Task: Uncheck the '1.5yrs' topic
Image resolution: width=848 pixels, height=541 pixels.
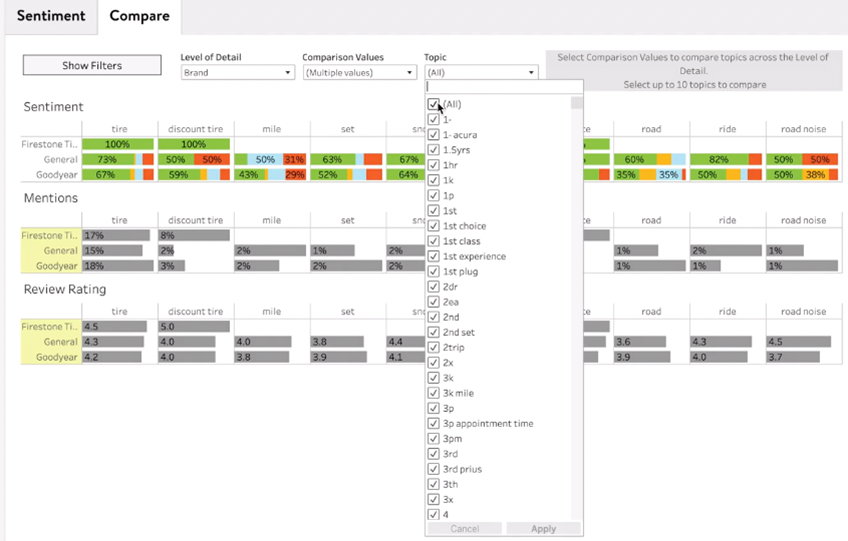Action: tap(433, 149)
